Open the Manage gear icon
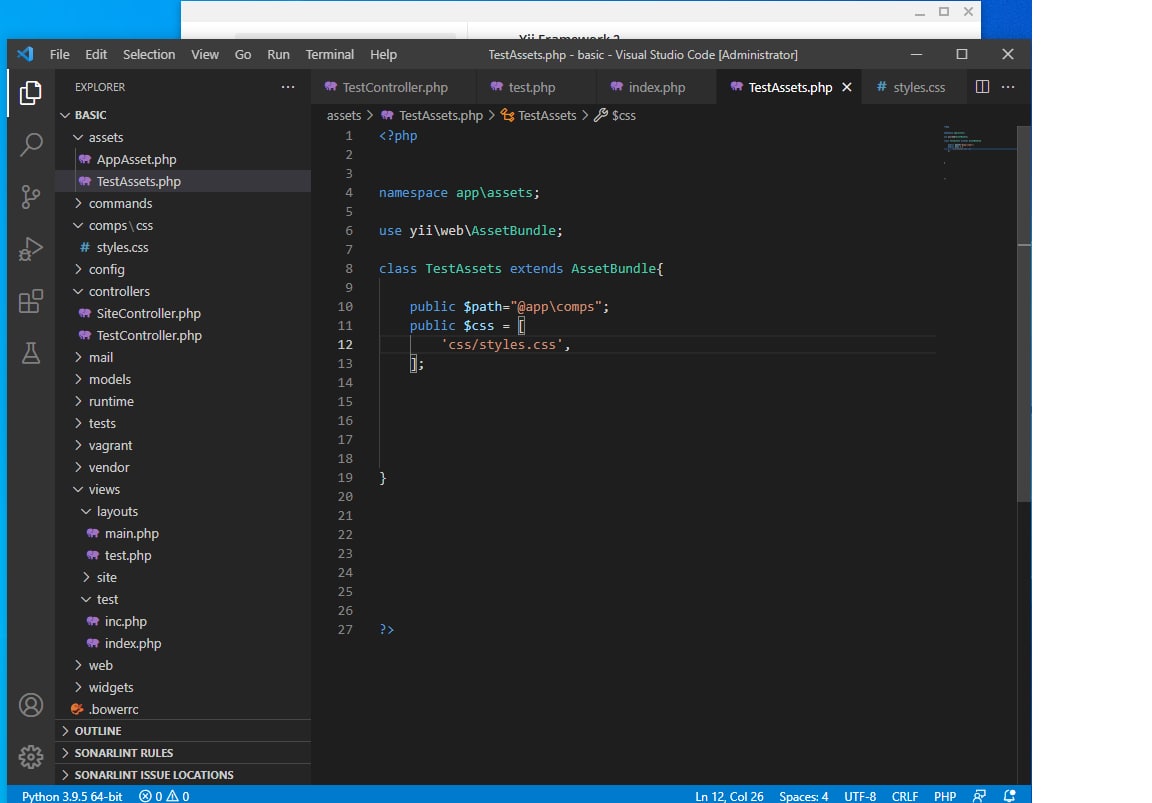The width and height of the screenshot is (1152, 803). click(30, 757)
